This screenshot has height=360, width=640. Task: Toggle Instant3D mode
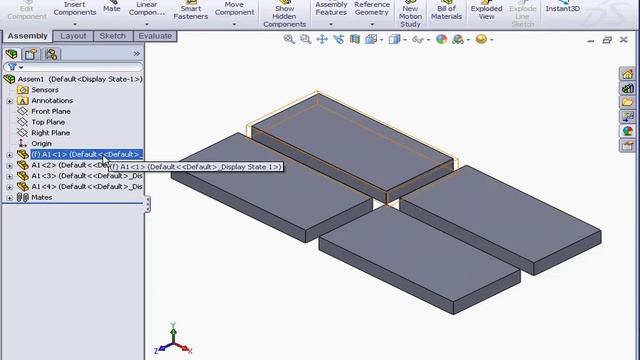562,7
